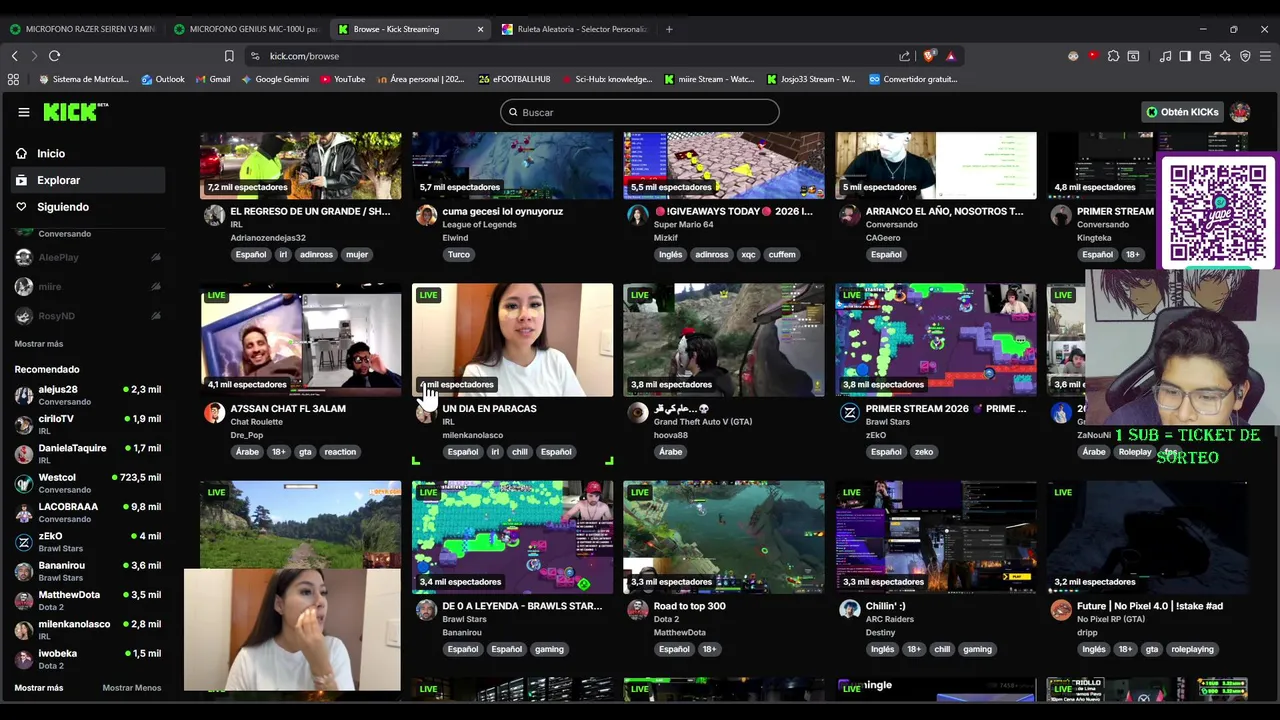The width and height of the screenshot is (1280, 720).
Task: Reload the page with the refresh icon
Action: pyautogui.click(x=55, y=56)
